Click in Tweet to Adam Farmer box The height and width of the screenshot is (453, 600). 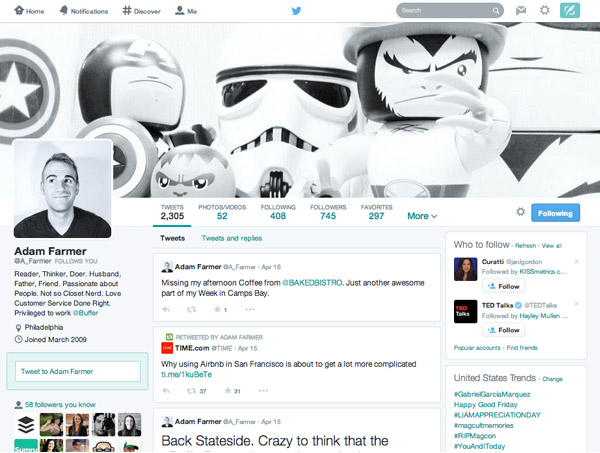point(78,372)
